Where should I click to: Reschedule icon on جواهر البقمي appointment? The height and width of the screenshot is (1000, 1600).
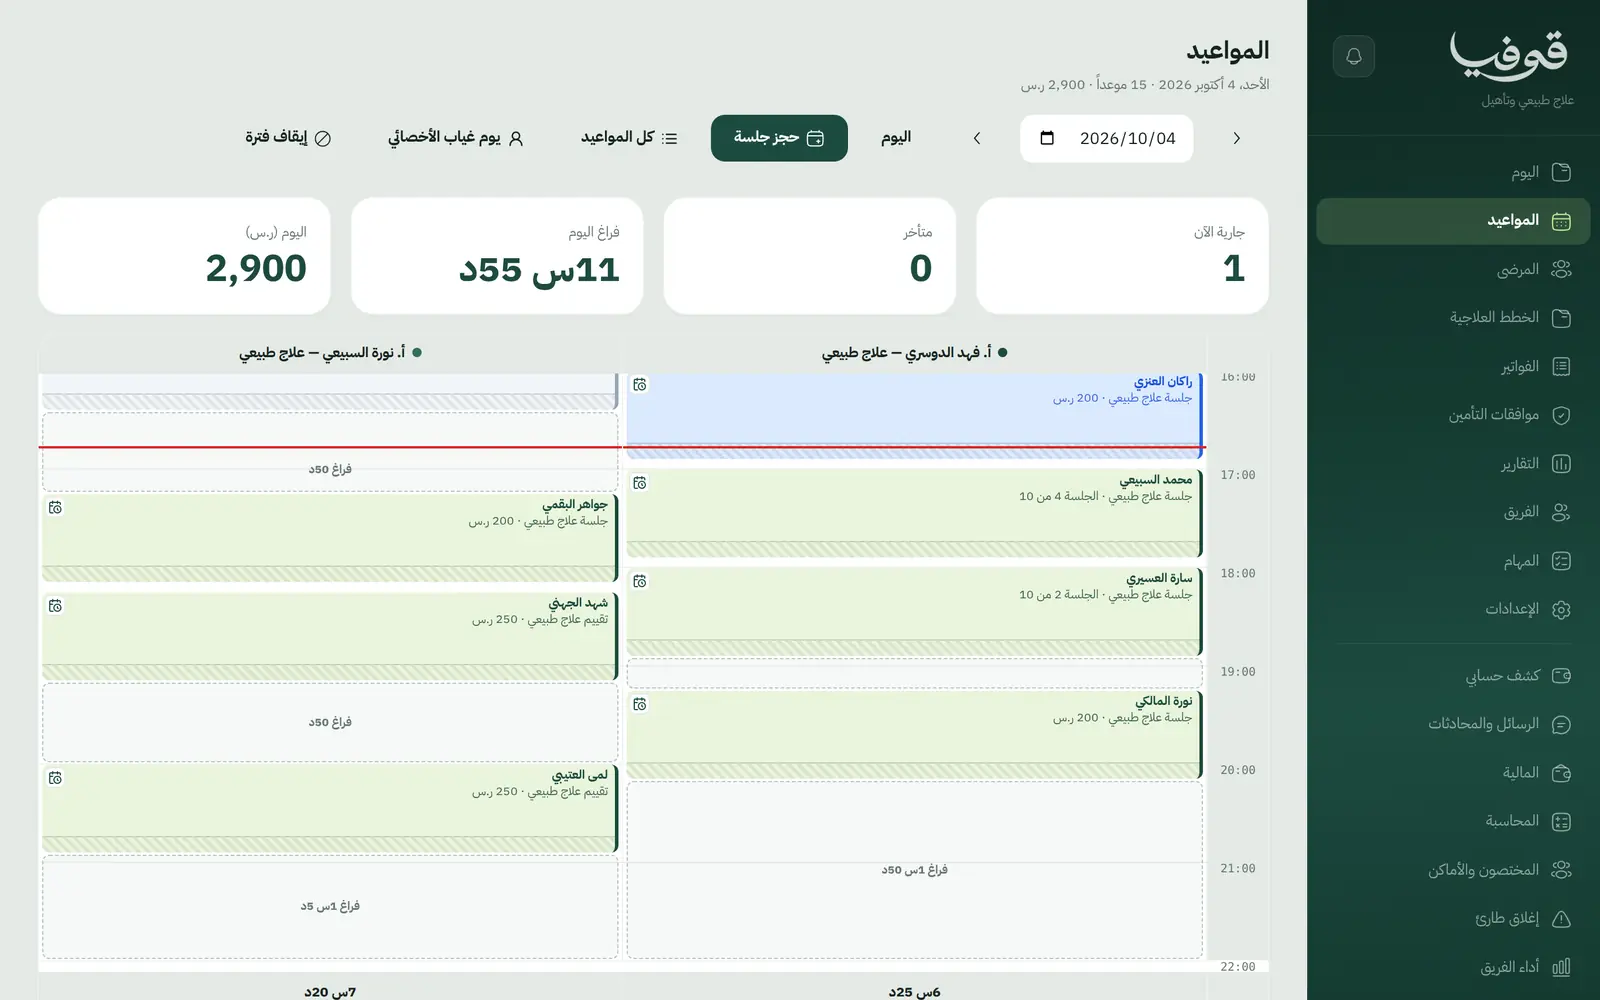55,508
